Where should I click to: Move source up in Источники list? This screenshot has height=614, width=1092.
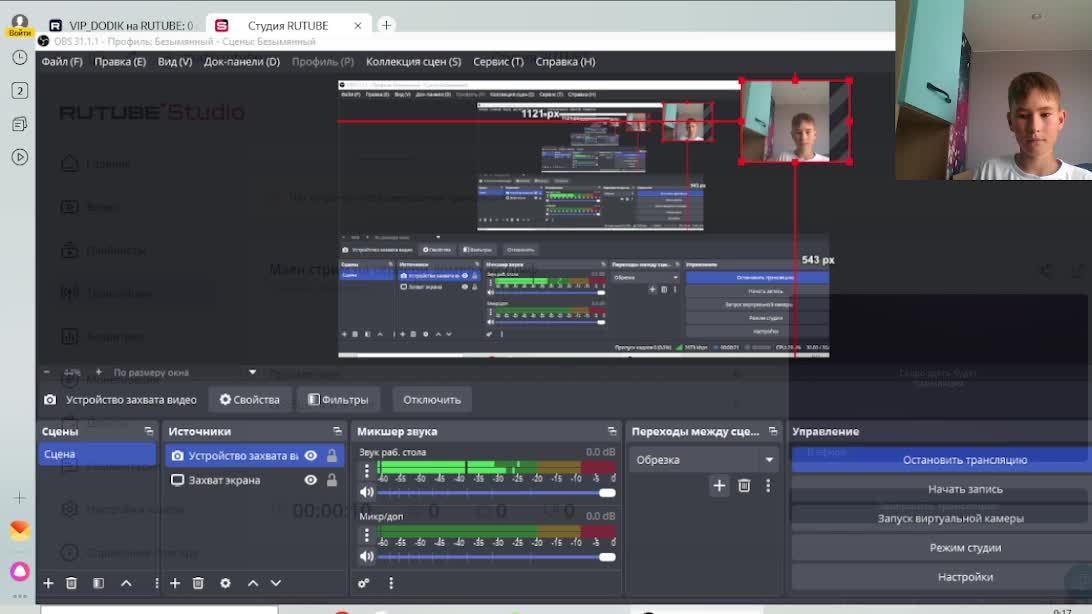click(x=253, y=583)
